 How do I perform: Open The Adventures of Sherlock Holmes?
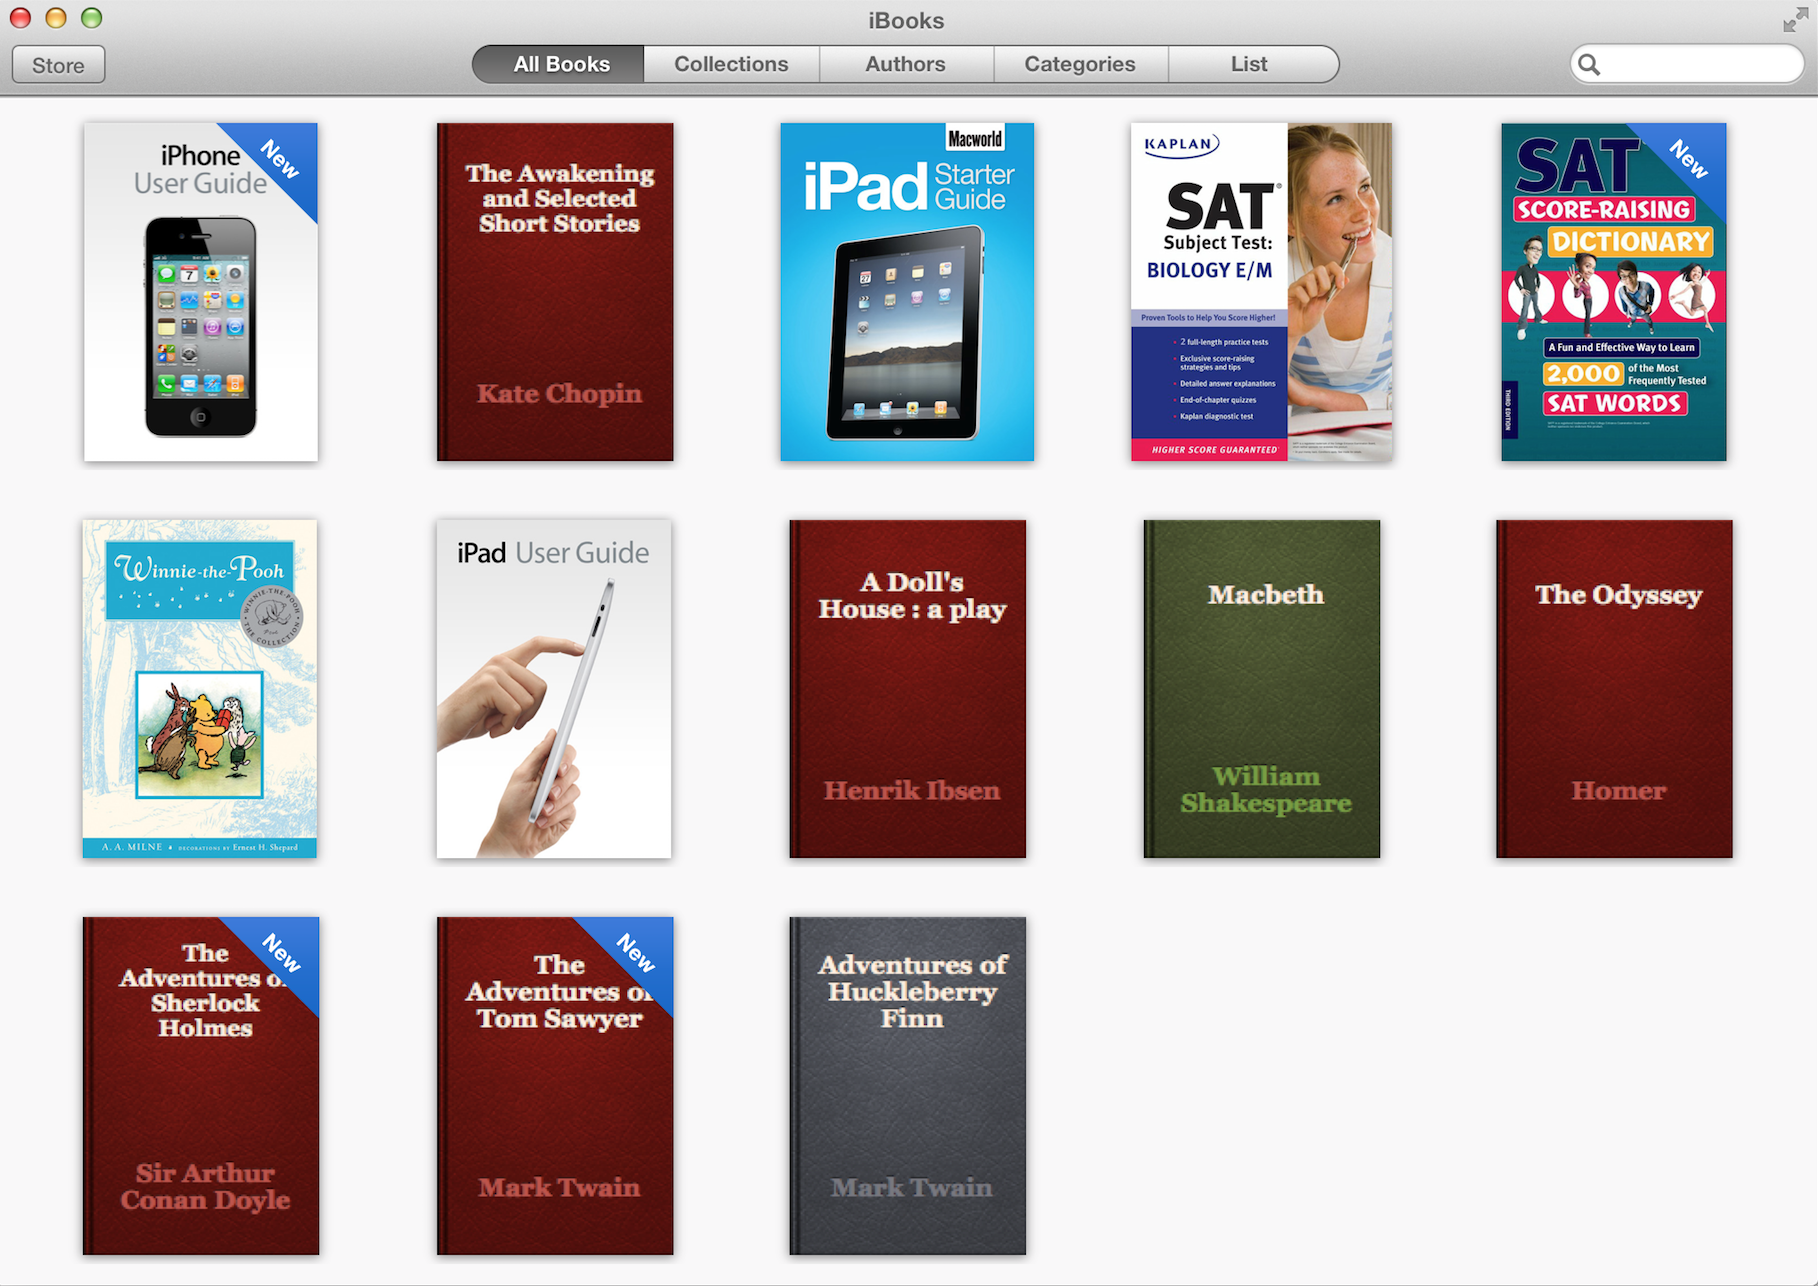point(201,1085)
